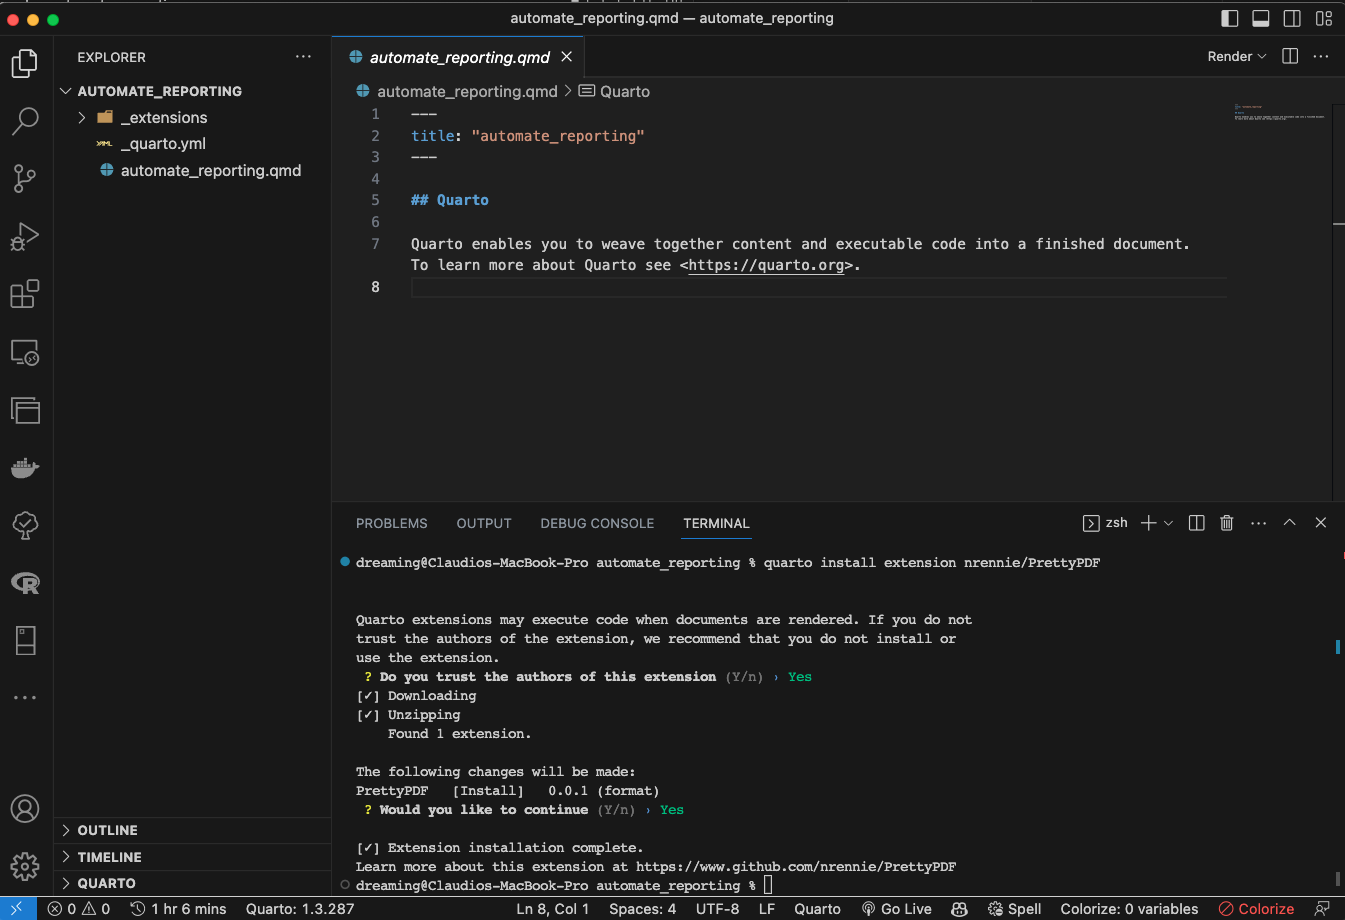Viewport: 1345px width, 920px height.
Task: Toggle the bottom panel visibility
Action: [1261, 18]
